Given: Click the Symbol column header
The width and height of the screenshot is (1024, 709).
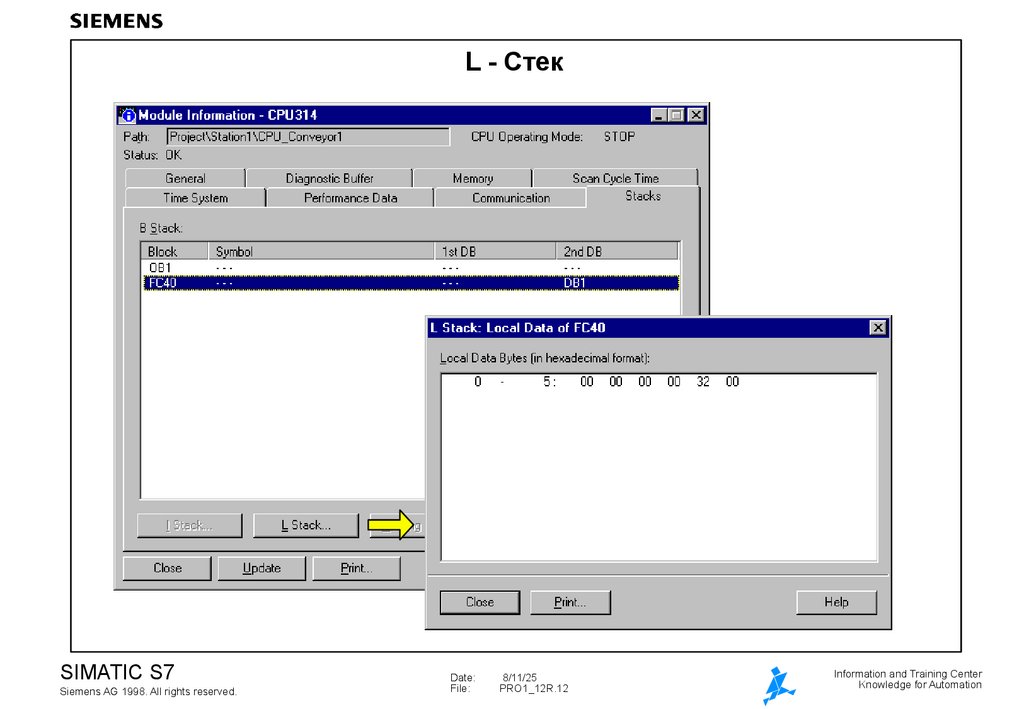Looking at the screenshot, I should pos(321,251).
